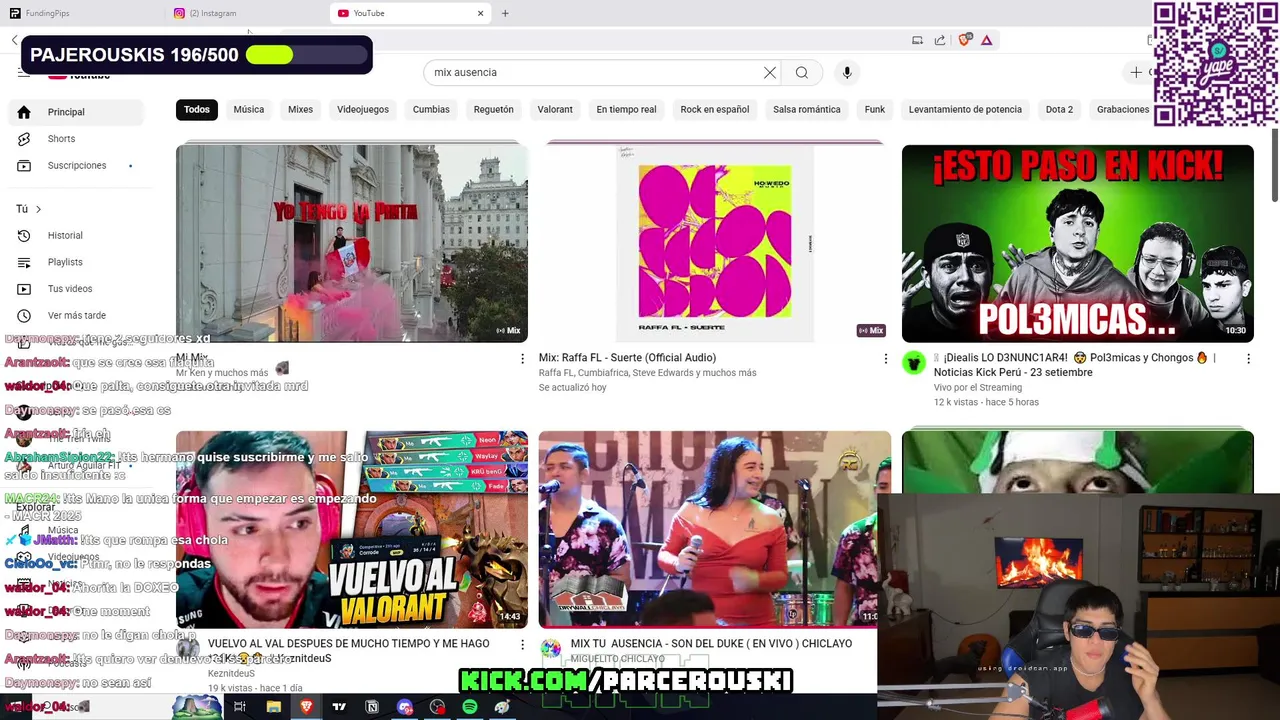Open options for the Mi Mix card
1280x720 pixels.
click(522, 358)
